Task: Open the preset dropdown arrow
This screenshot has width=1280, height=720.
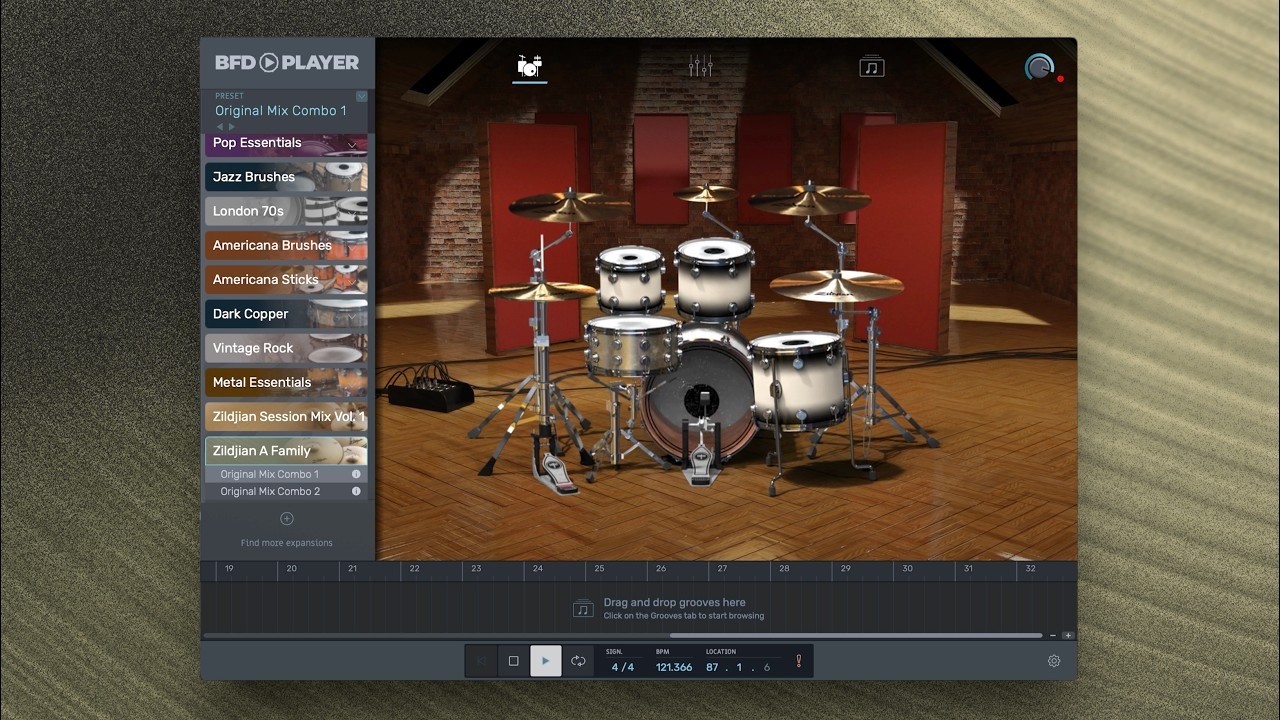Action: click(x=361, y=96)
